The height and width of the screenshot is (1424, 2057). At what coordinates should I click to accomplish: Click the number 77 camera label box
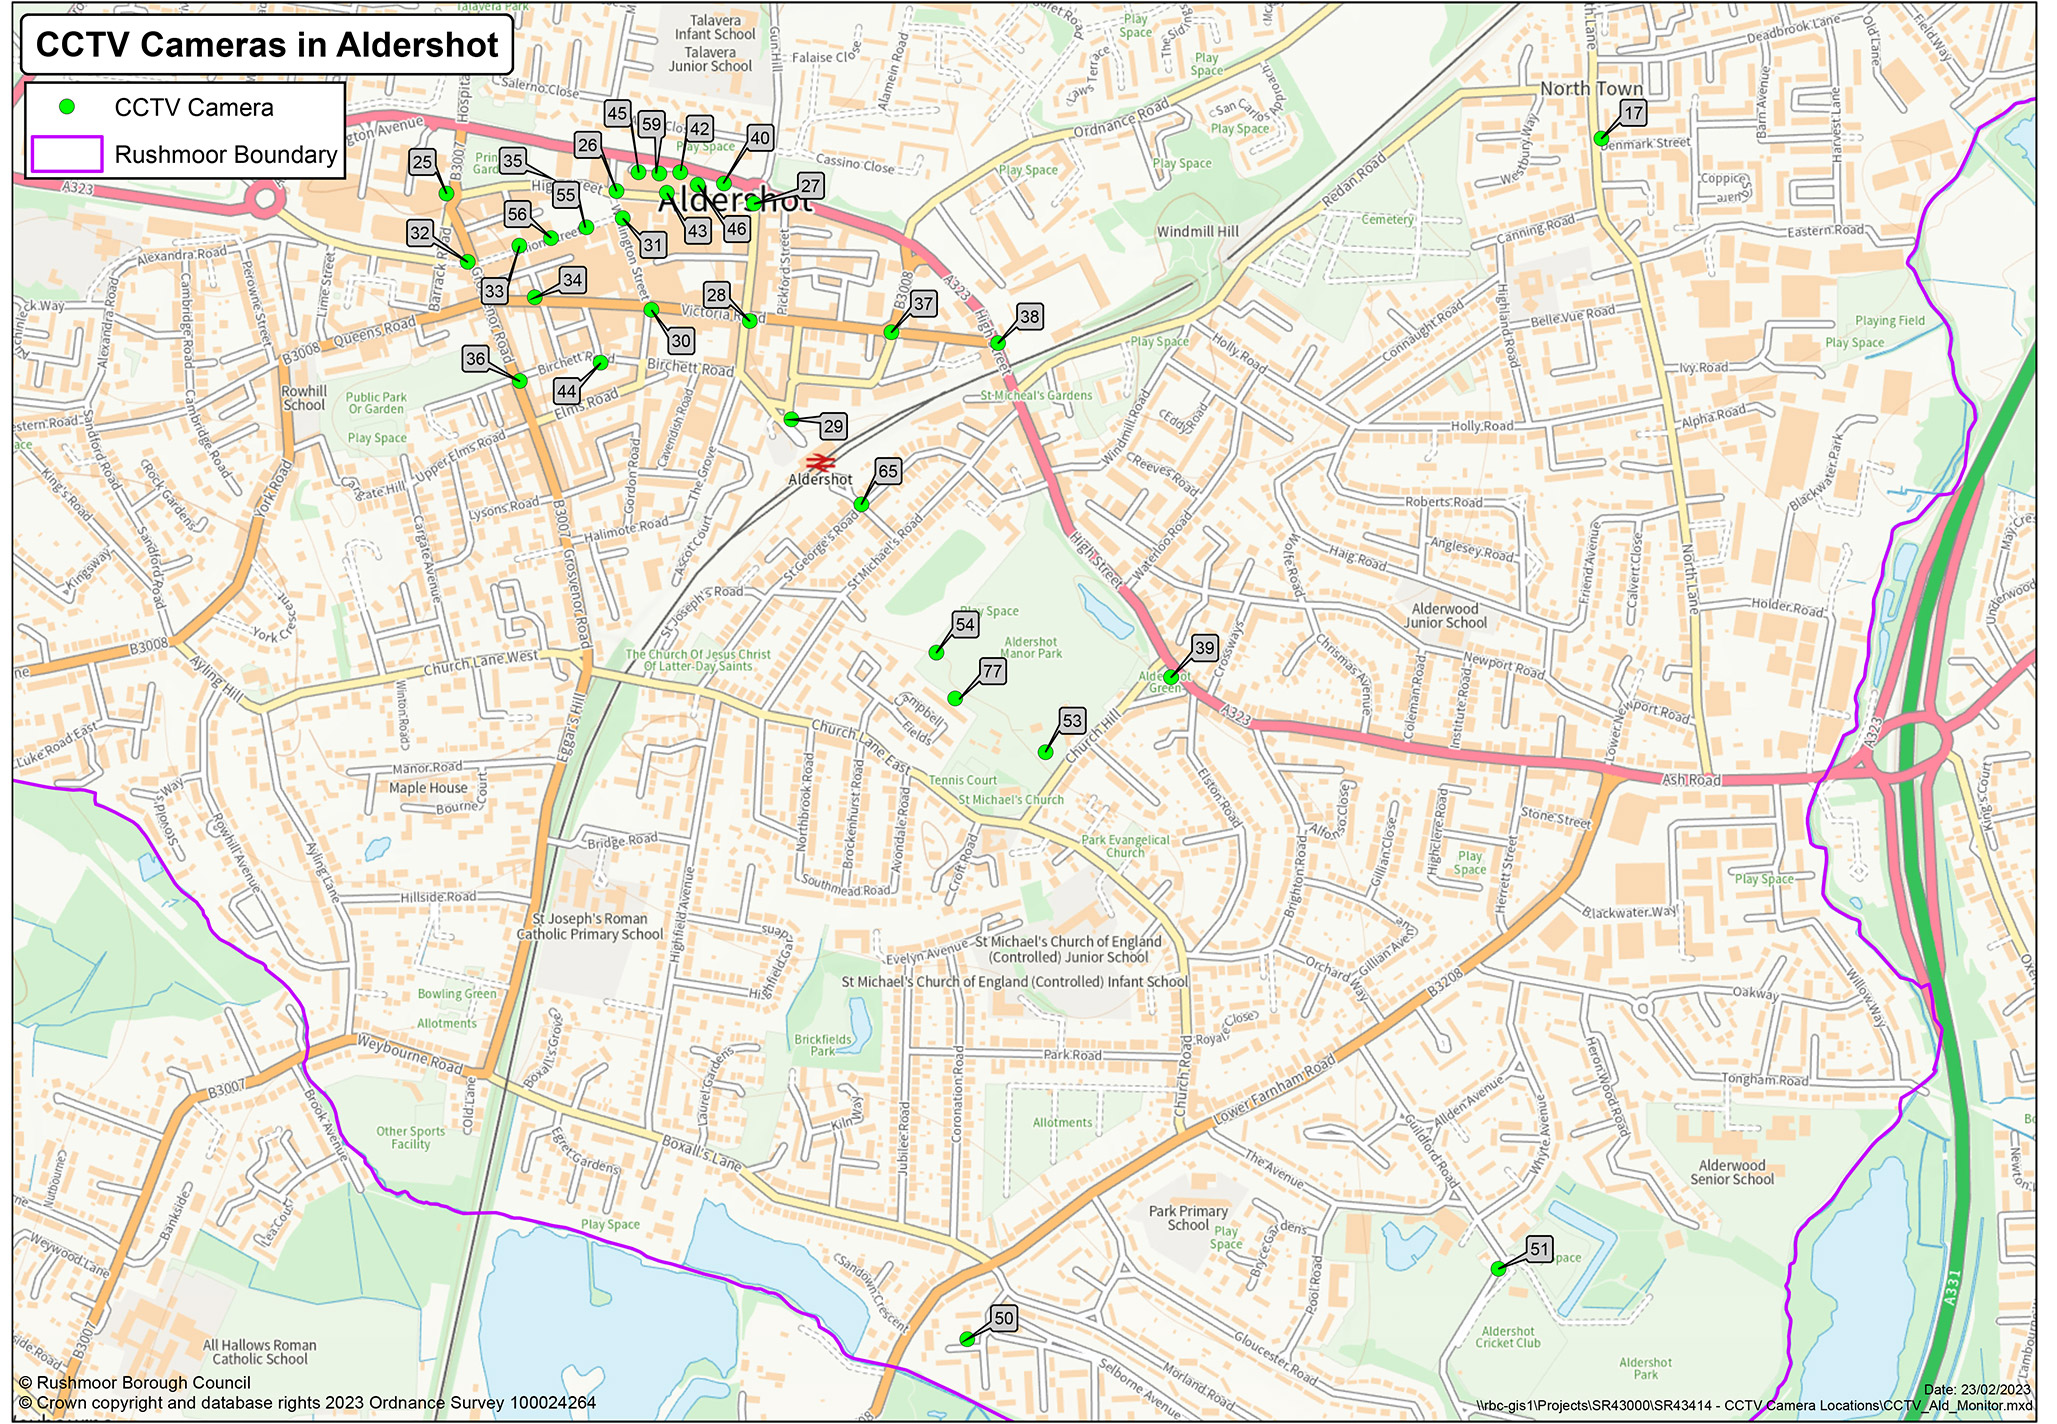click(x=992, y=670)
